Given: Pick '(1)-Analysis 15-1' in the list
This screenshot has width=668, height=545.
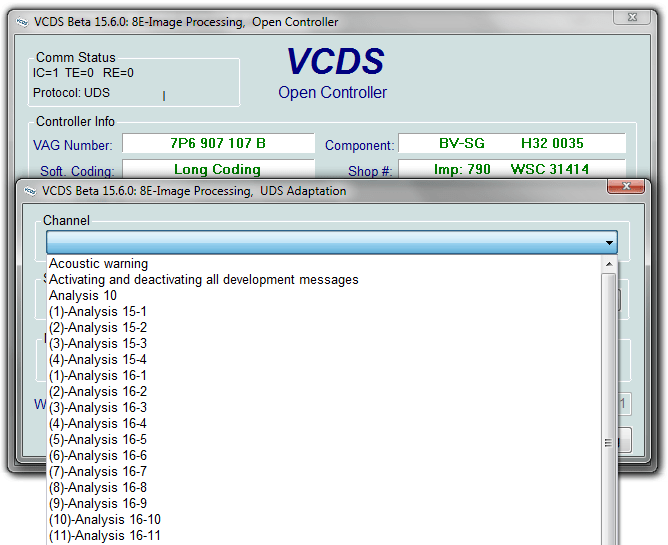Looking at the screenshot, I should coord(324,311).
